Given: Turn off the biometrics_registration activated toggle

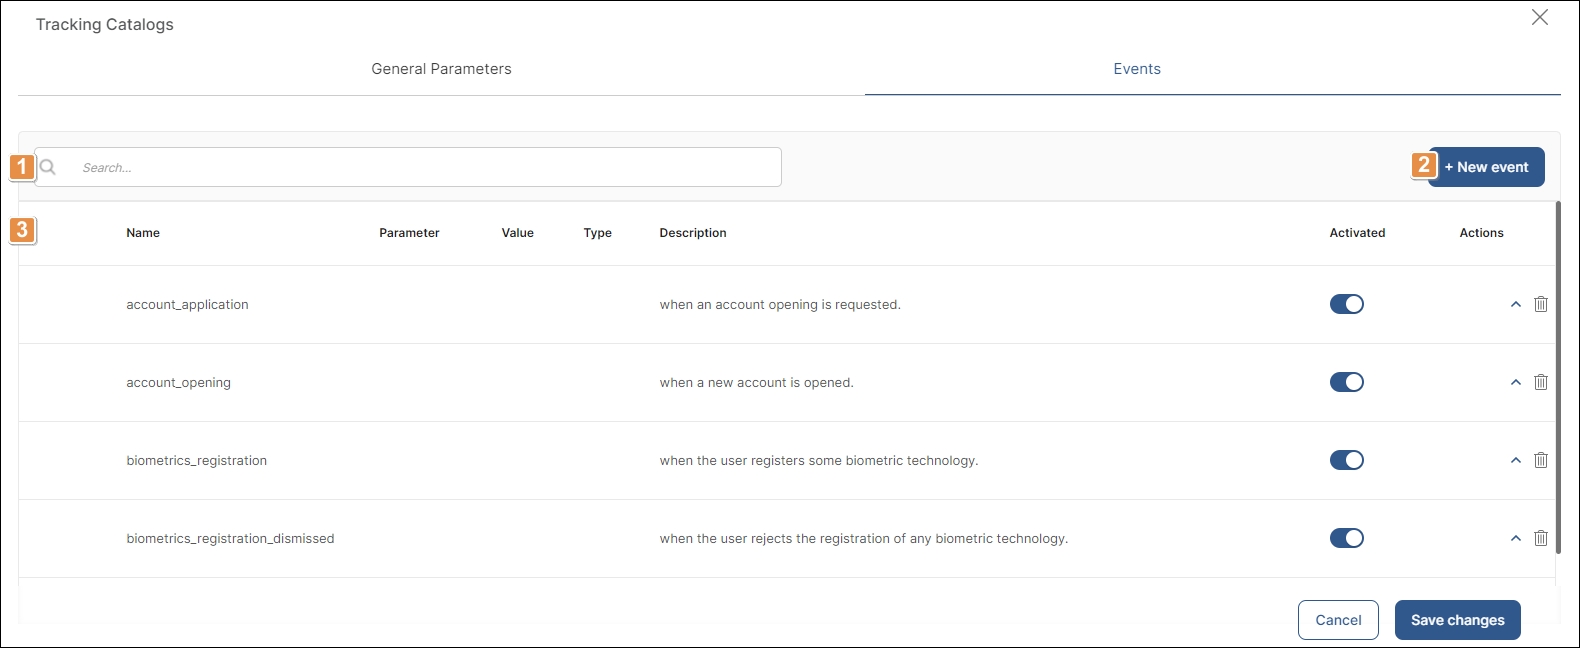Looking at the screenshot, I should (x=1347, y=460).
